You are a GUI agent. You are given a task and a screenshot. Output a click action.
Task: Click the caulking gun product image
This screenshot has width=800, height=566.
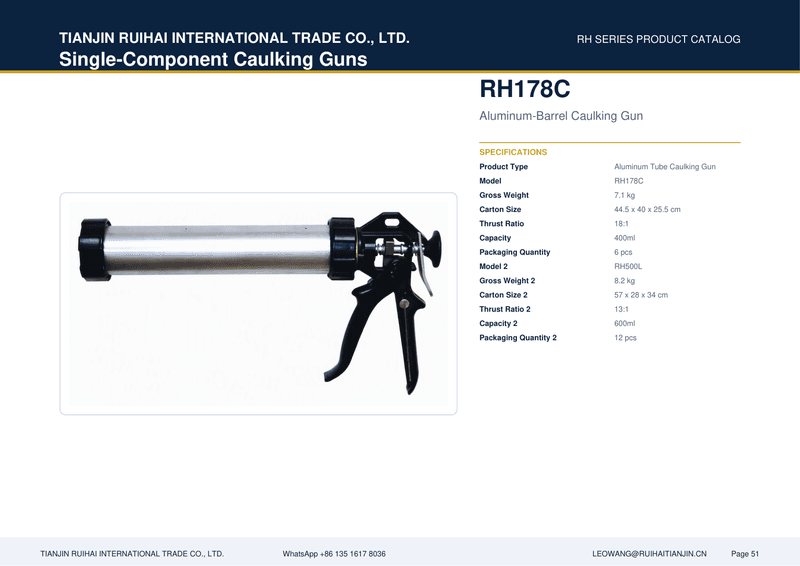tap(259, 304)
